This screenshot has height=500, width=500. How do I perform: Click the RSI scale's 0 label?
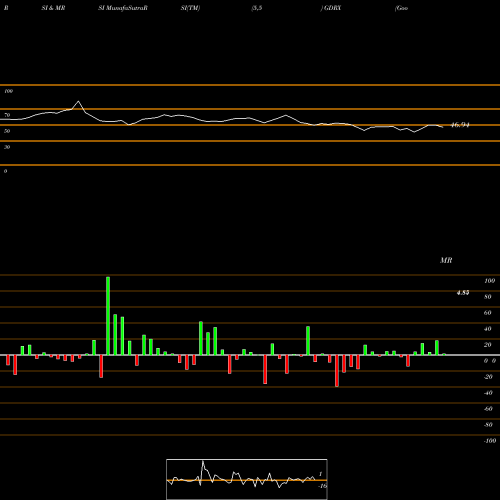tap(5, 171)
